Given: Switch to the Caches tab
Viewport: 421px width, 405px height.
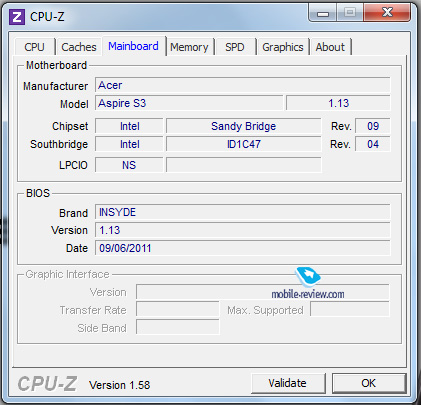Looking at the screenshot, I should pyautogui.click(x=79, y=47).
